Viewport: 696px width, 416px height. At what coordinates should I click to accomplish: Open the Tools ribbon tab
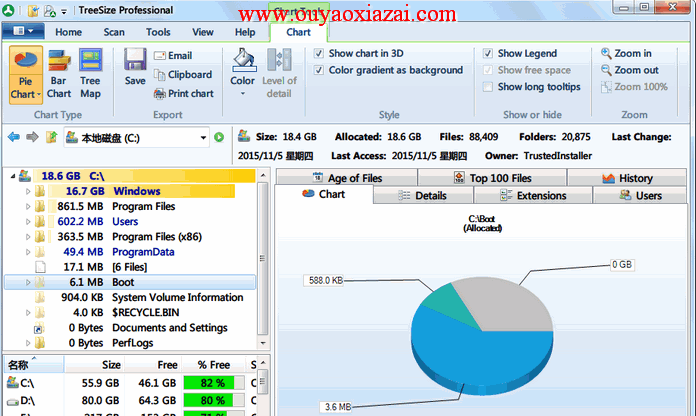(158, 32)
